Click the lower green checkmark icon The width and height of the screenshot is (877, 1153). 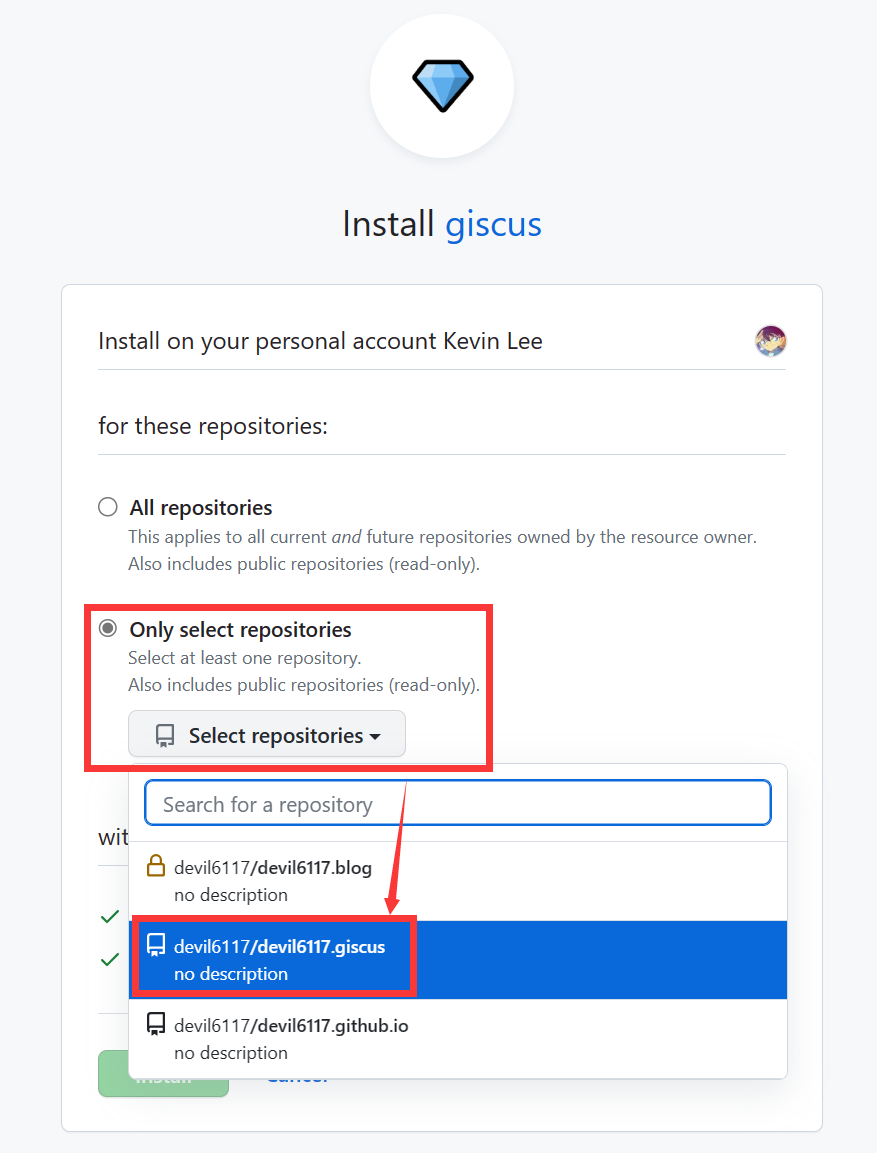tap(110, 960)
